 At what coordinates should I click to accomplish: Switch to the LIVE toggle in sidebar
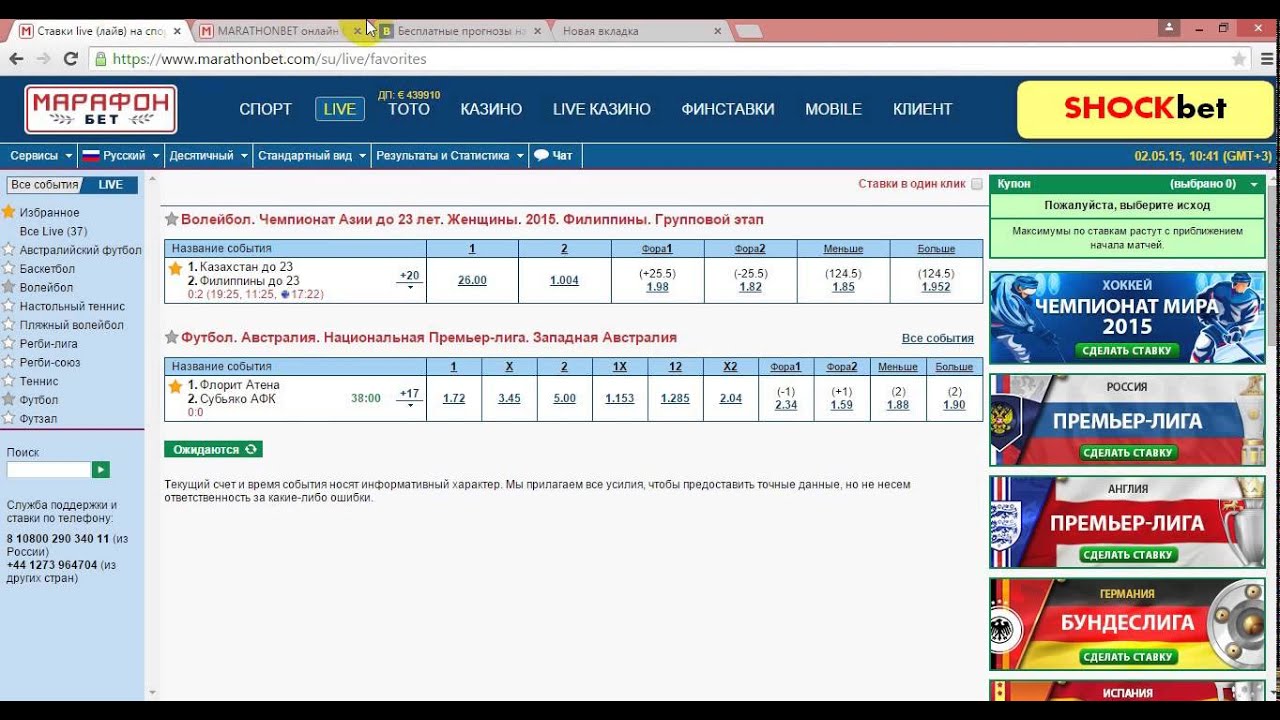point(111,185)
